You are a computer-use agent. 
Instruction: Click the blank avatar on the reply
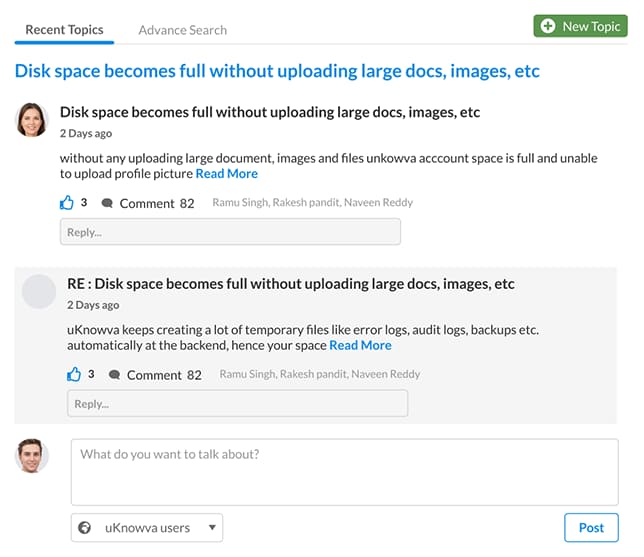[39, 291]
